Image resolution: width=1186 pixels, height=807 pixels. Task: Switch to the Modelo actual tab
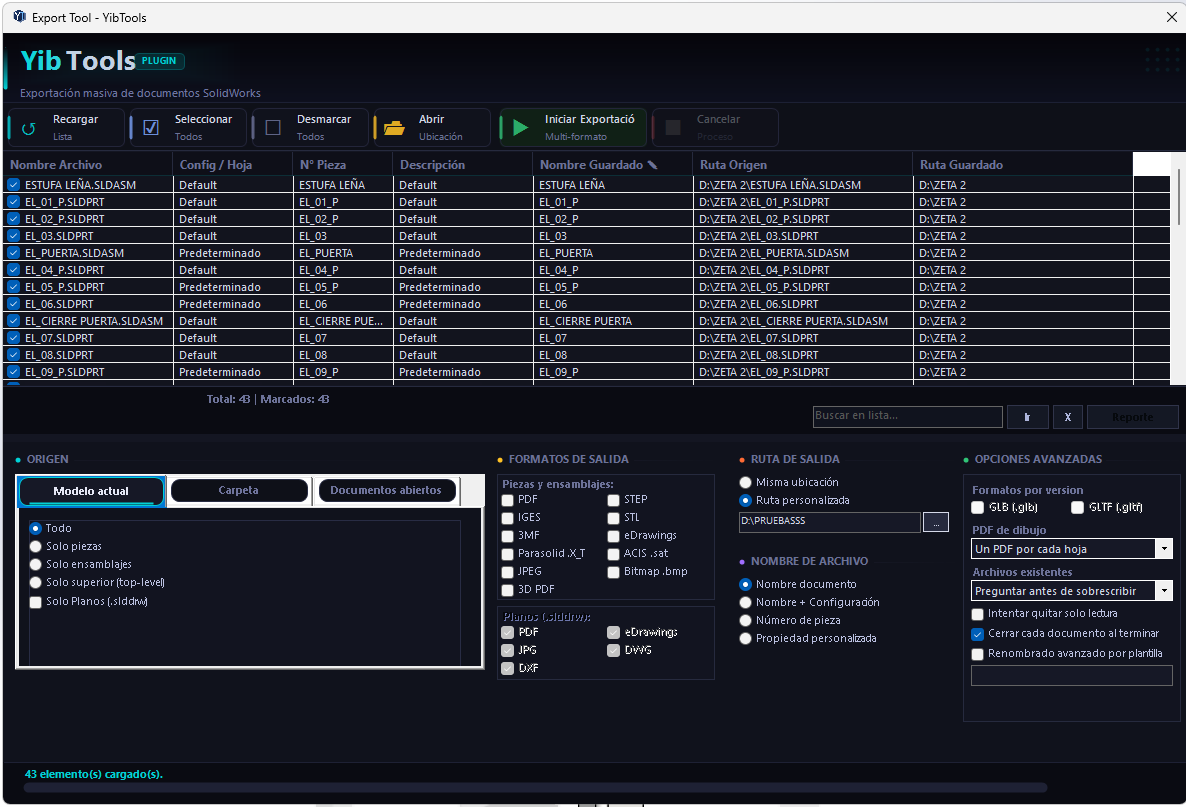point(91,491)
